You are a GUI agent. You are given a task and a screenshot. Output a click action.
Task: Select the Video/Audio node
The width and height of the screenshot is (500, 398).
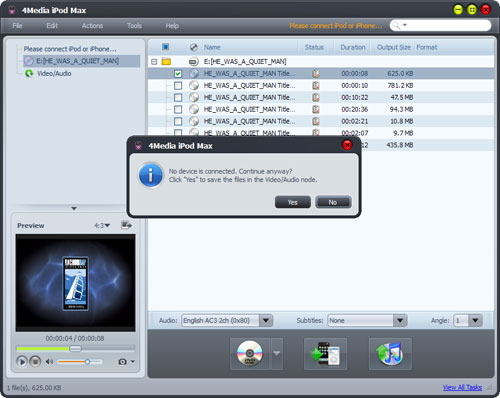tap(54, 73)
